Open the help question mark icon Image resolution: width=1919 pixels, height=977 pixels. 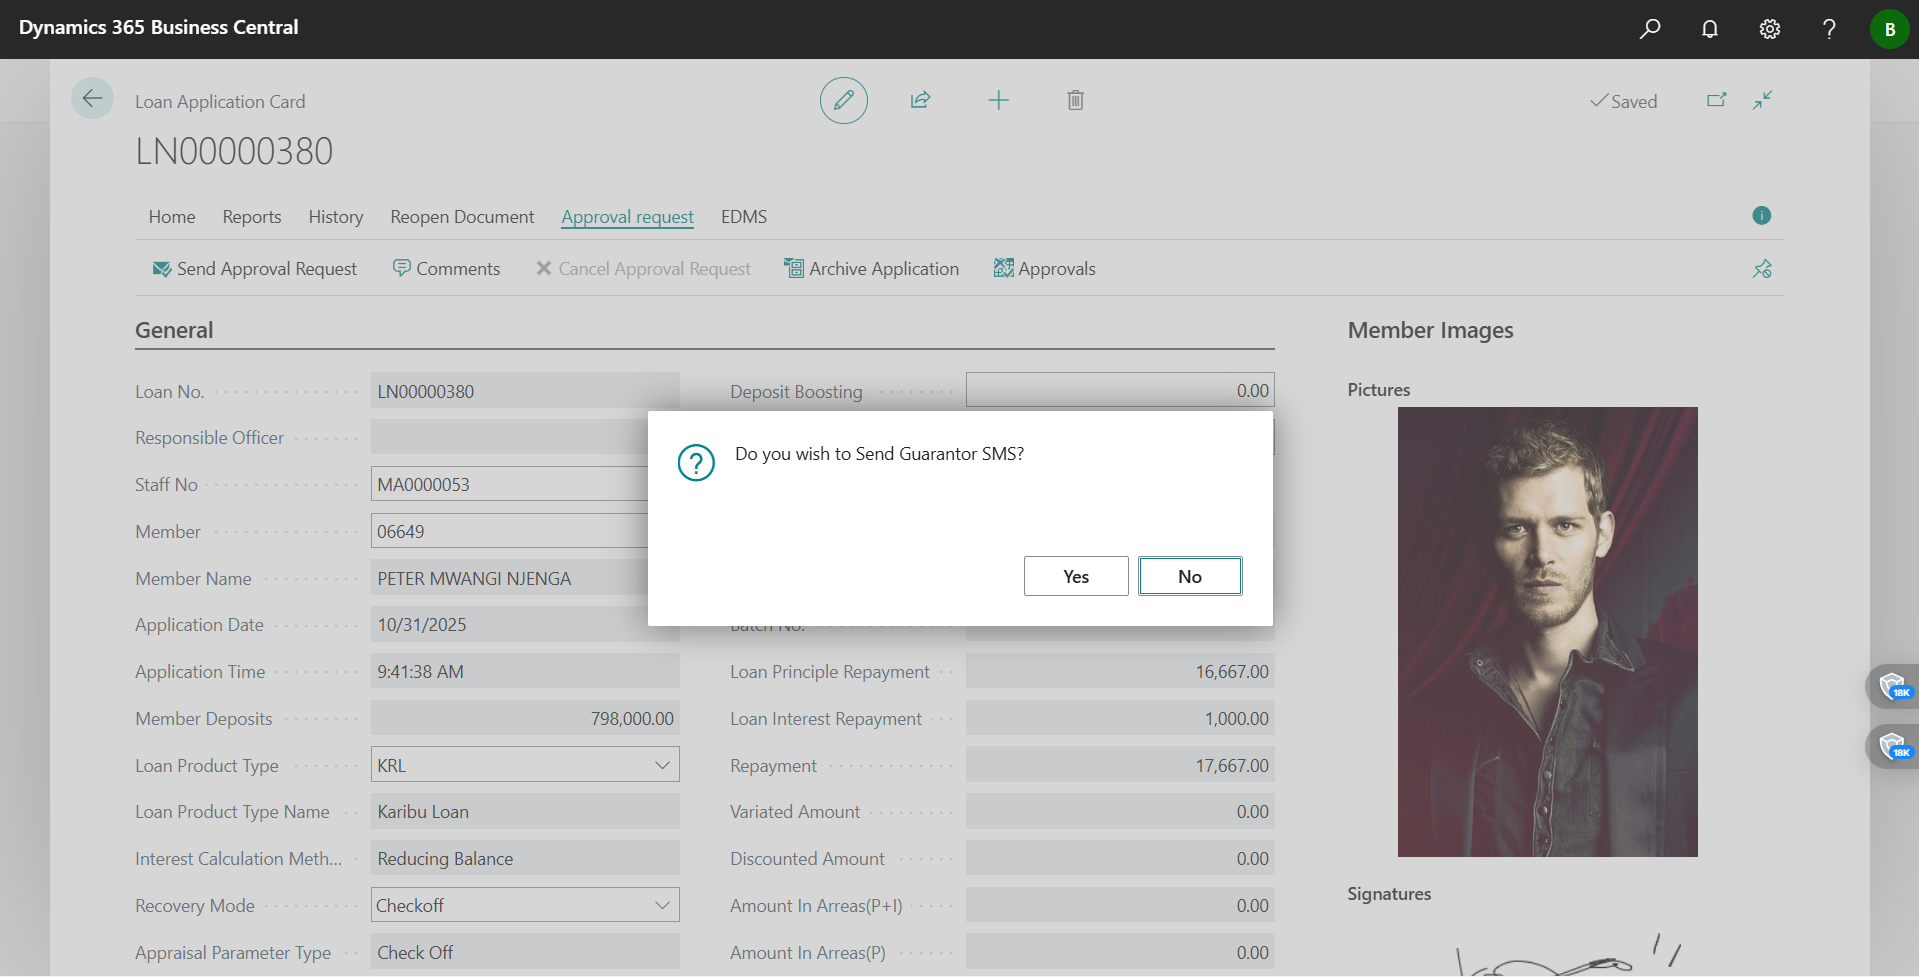(x=1829, y=28)
